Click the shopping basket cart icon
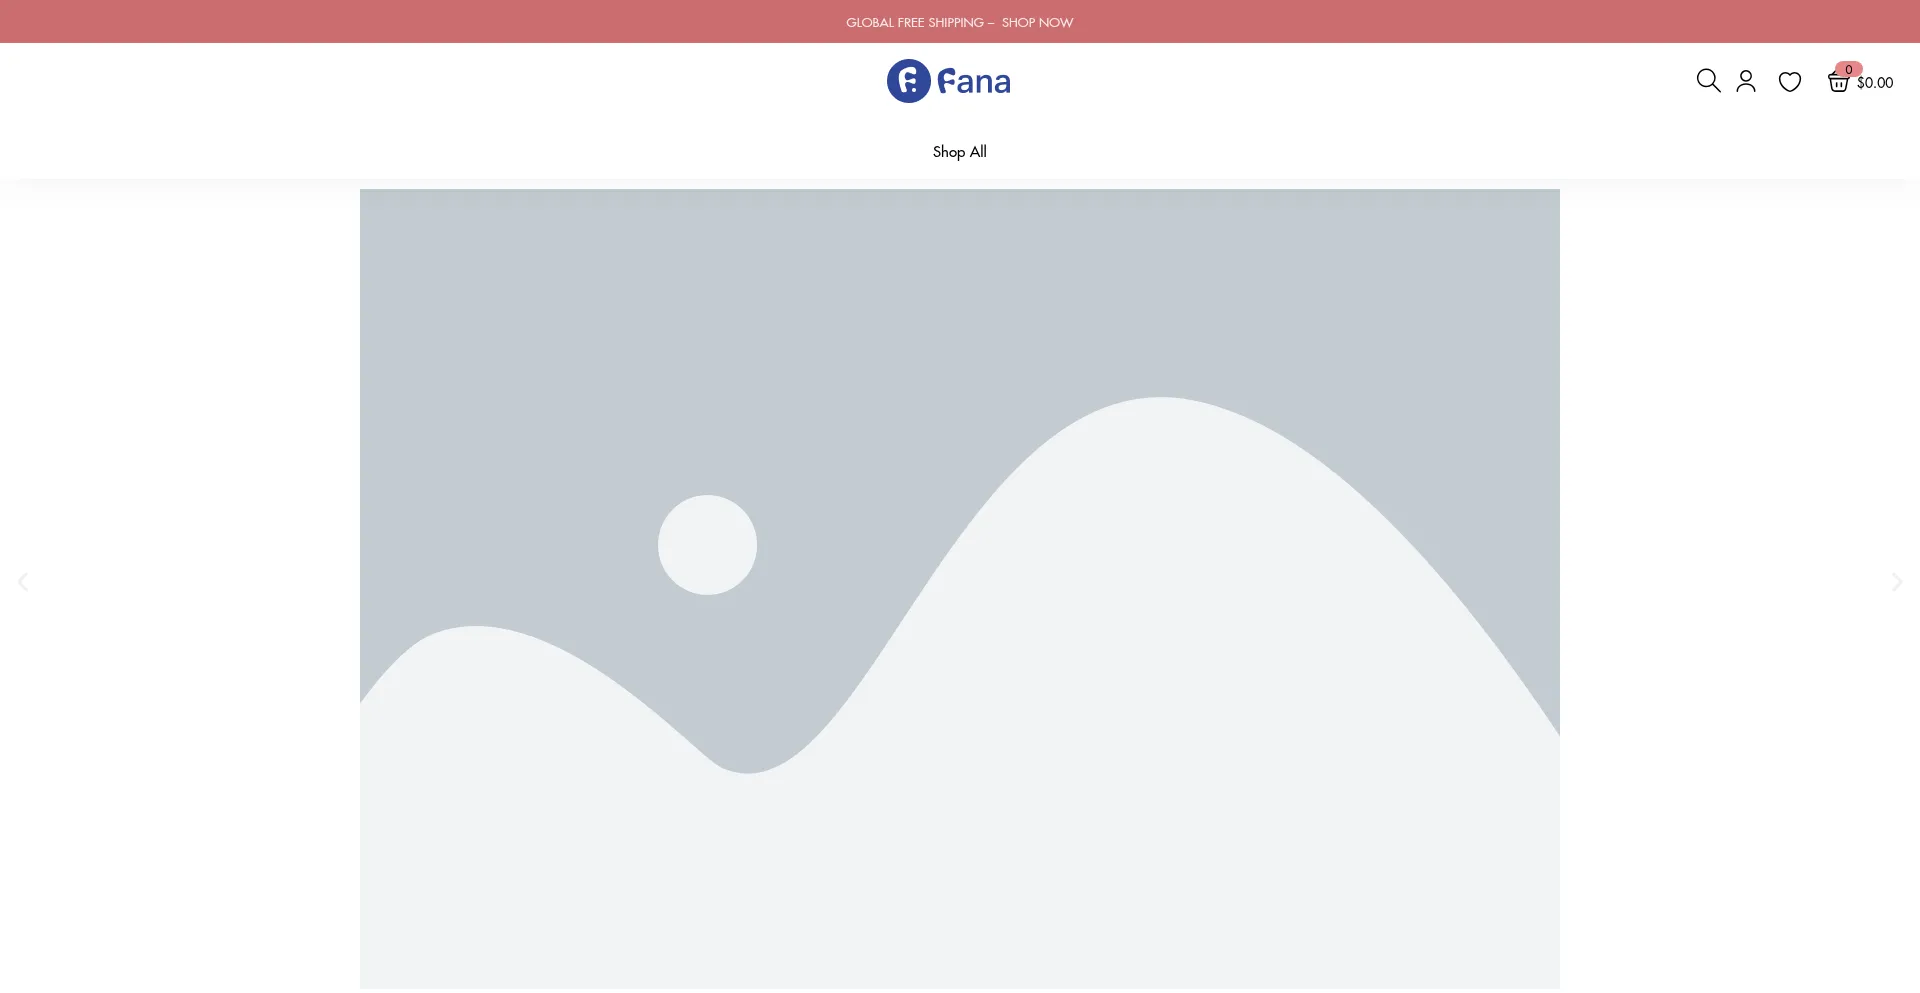The height and width of the screenshot is (993, 1920). point(1838,83)
